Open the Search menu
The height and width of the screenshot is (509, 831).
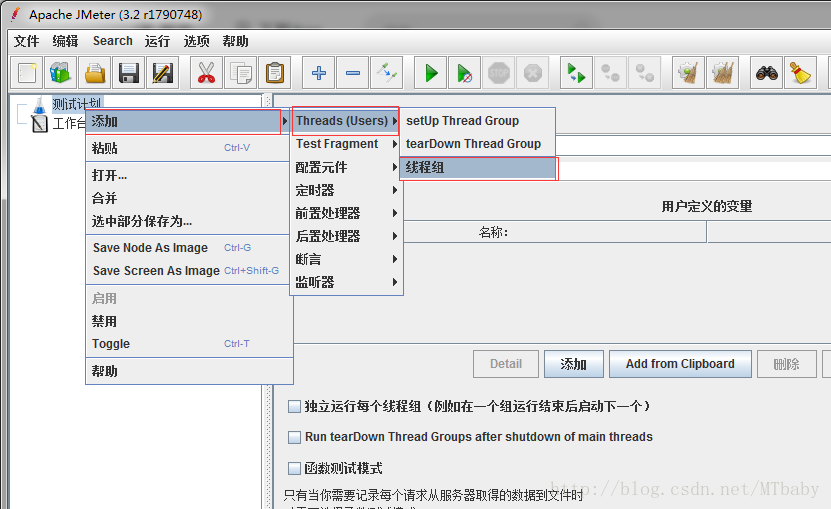click(112, 41)
